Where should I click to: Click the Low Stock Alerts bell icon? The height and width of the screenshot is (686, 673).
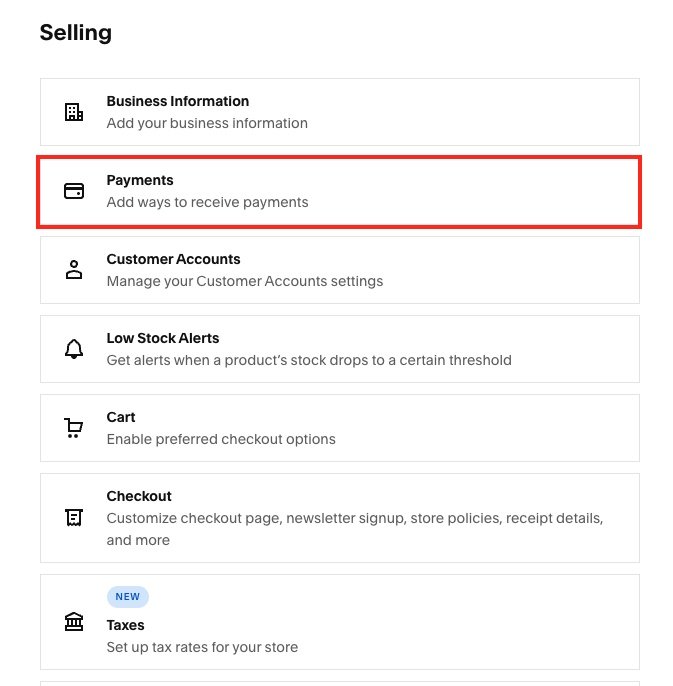(x=74, y=349)
